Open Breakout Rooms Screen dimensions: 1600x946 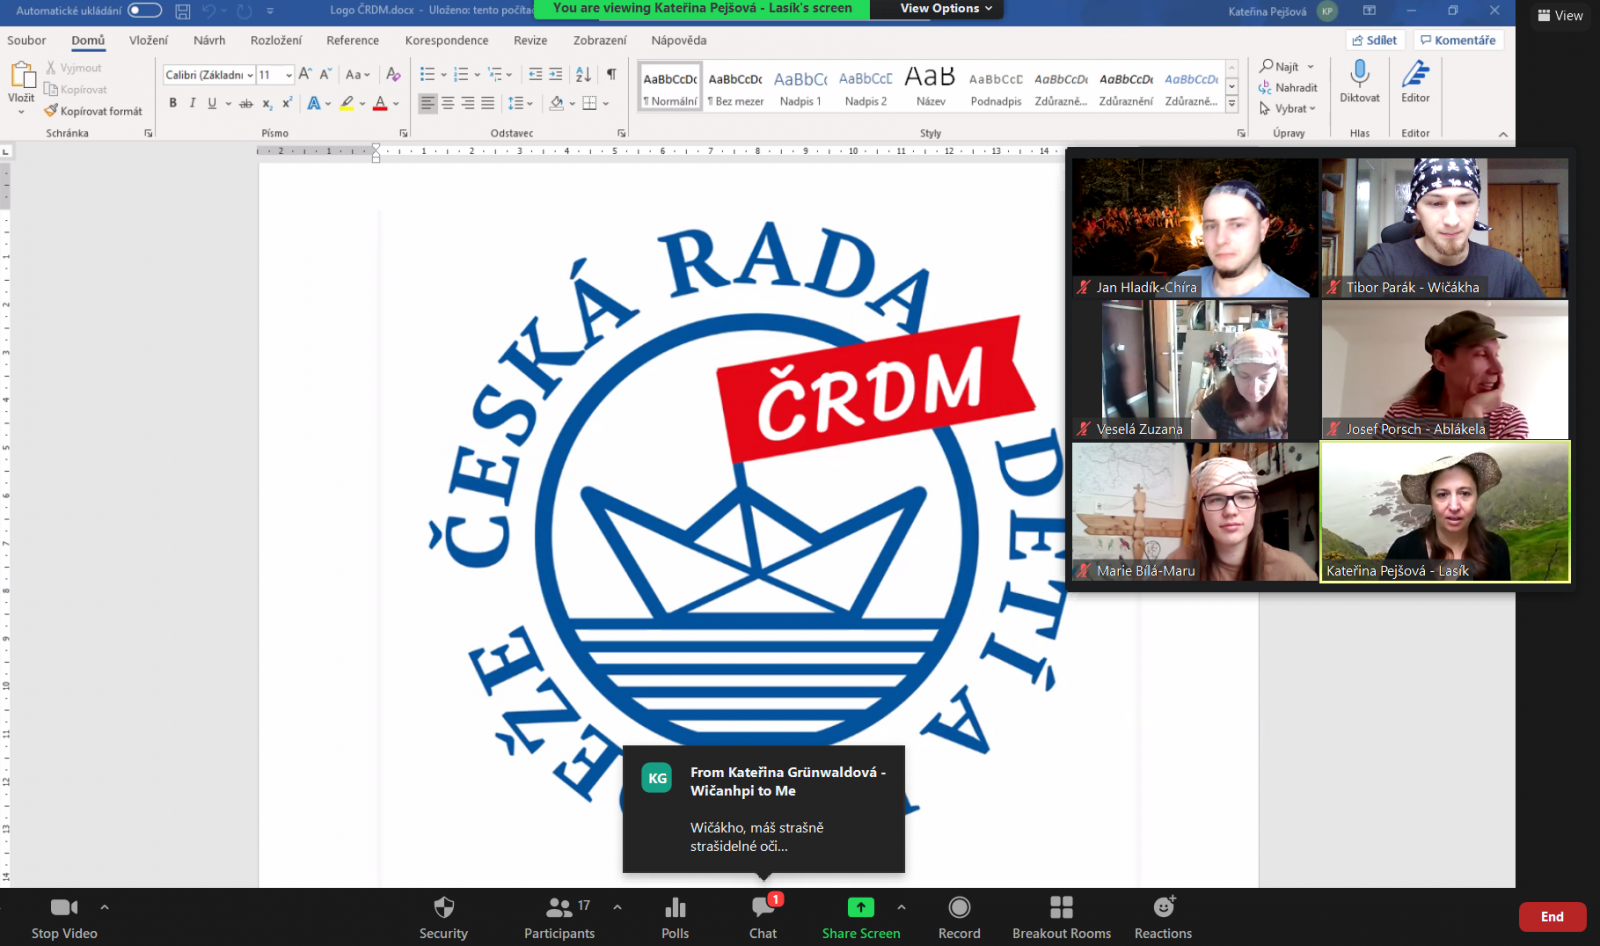pyautogui.click(x=1061, y=917)
